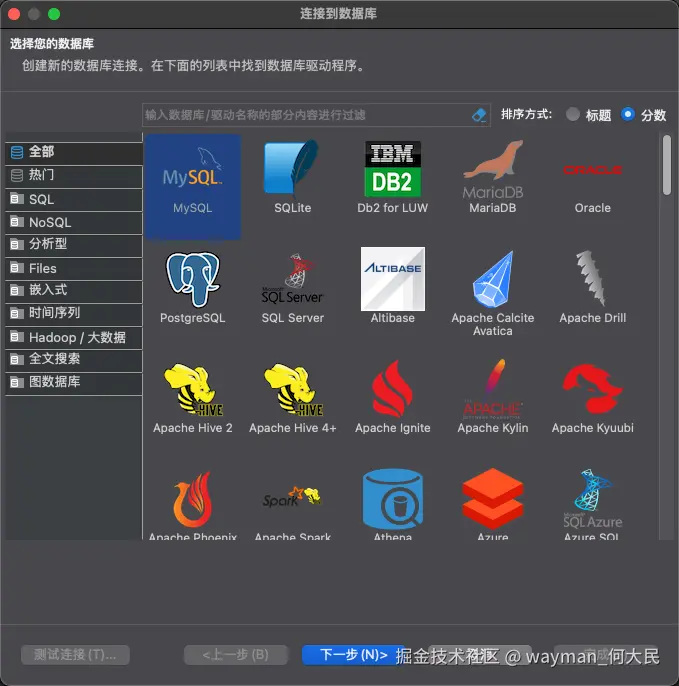Select the 全文搜索 category
679x686 pixels.
(74, 359)
